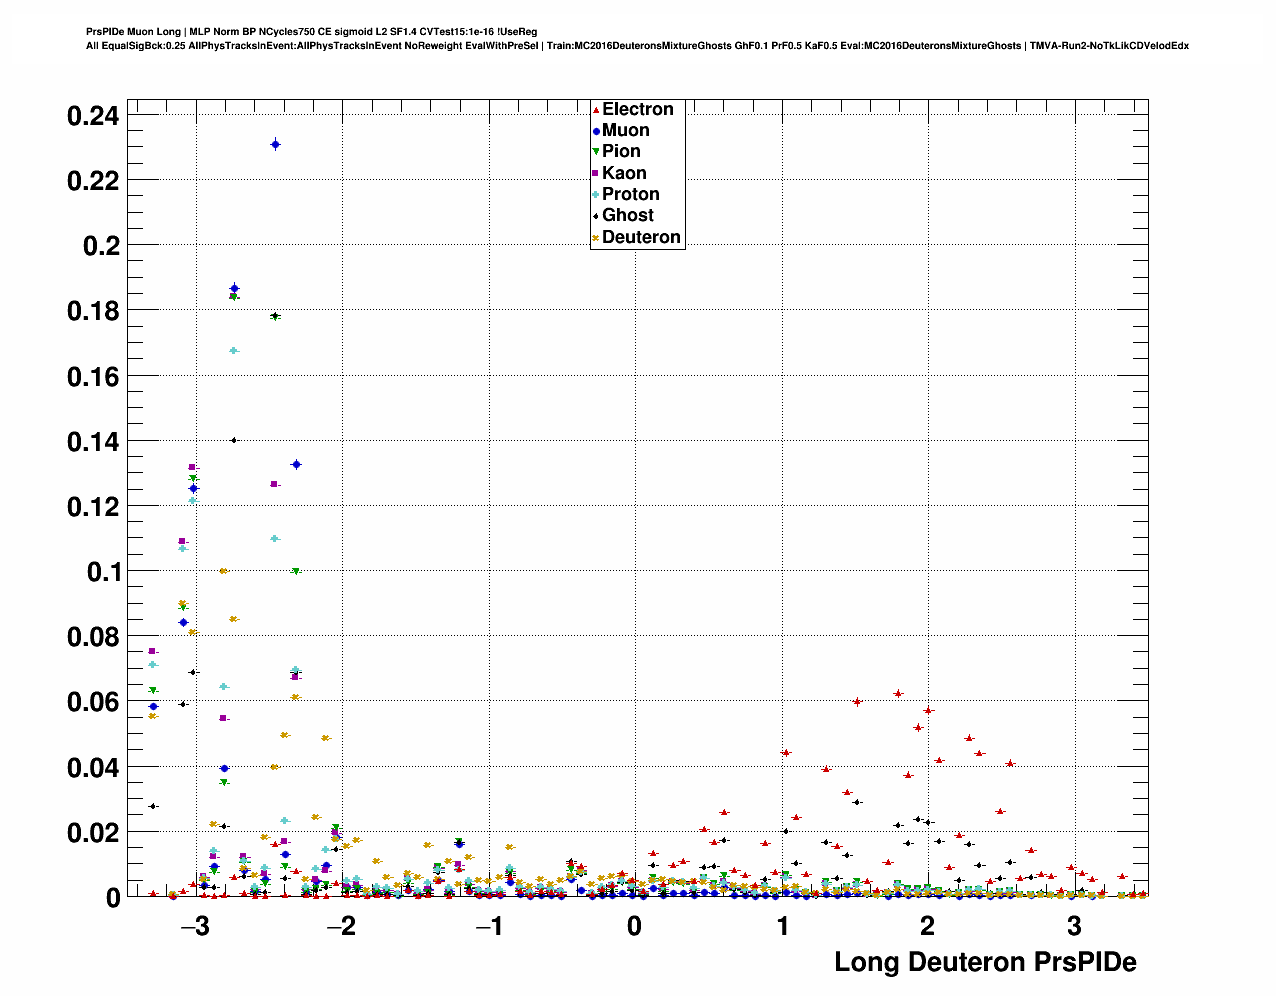Click the green Pion triangle legend marker
1276x996 pixels.
click(x=596, y=152)
